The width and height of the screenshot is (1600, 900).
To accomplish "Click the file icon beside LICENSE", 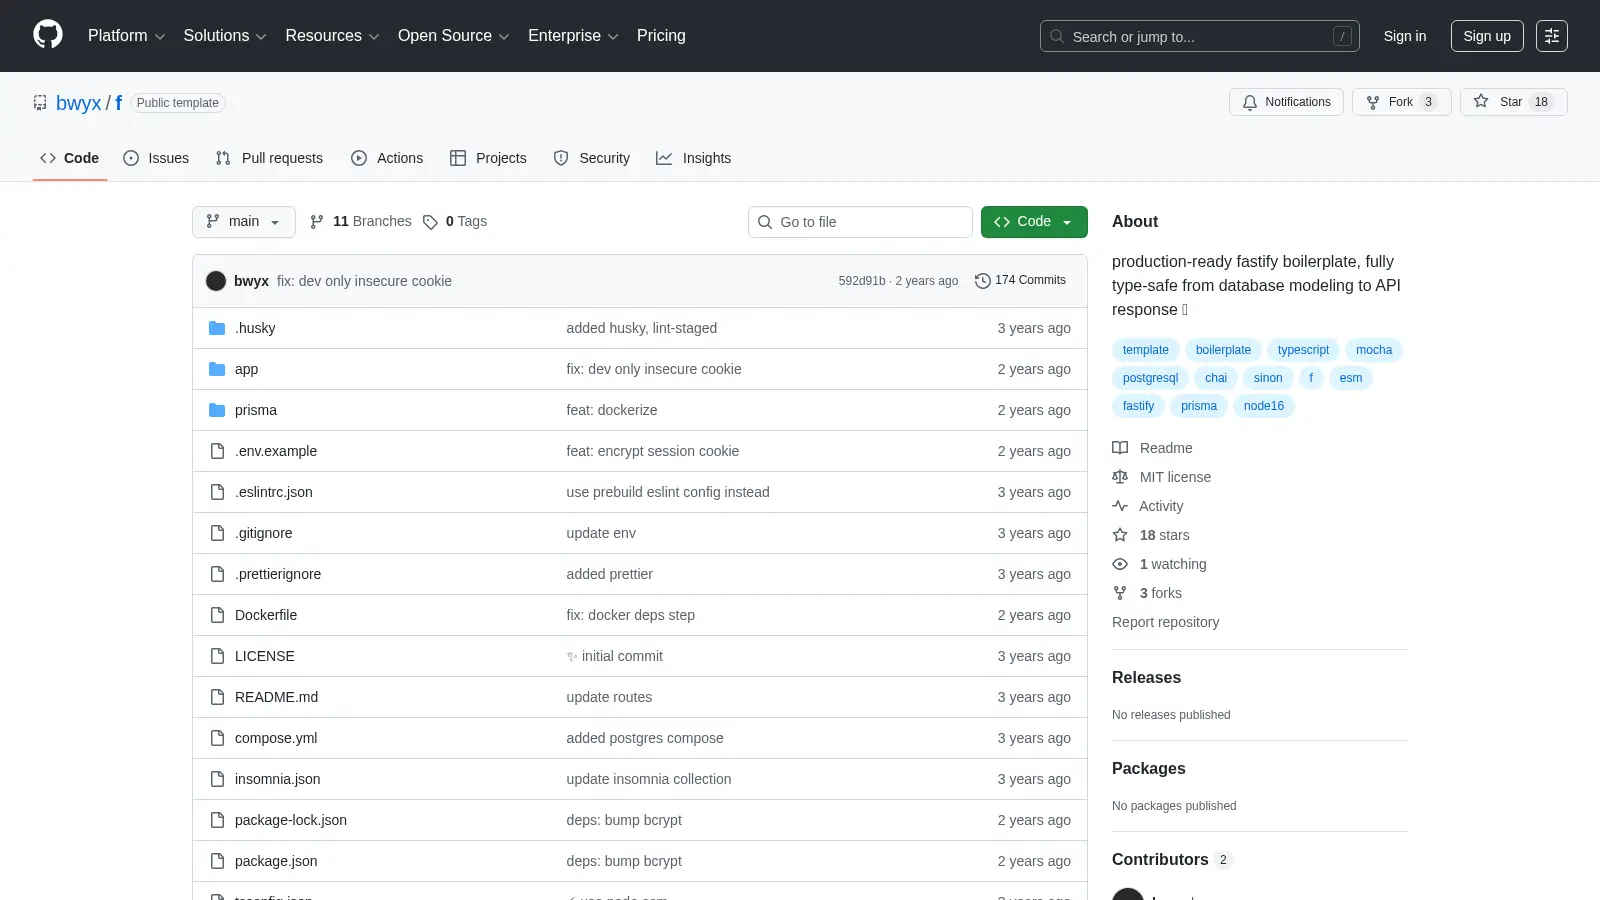I will point(217,656).
